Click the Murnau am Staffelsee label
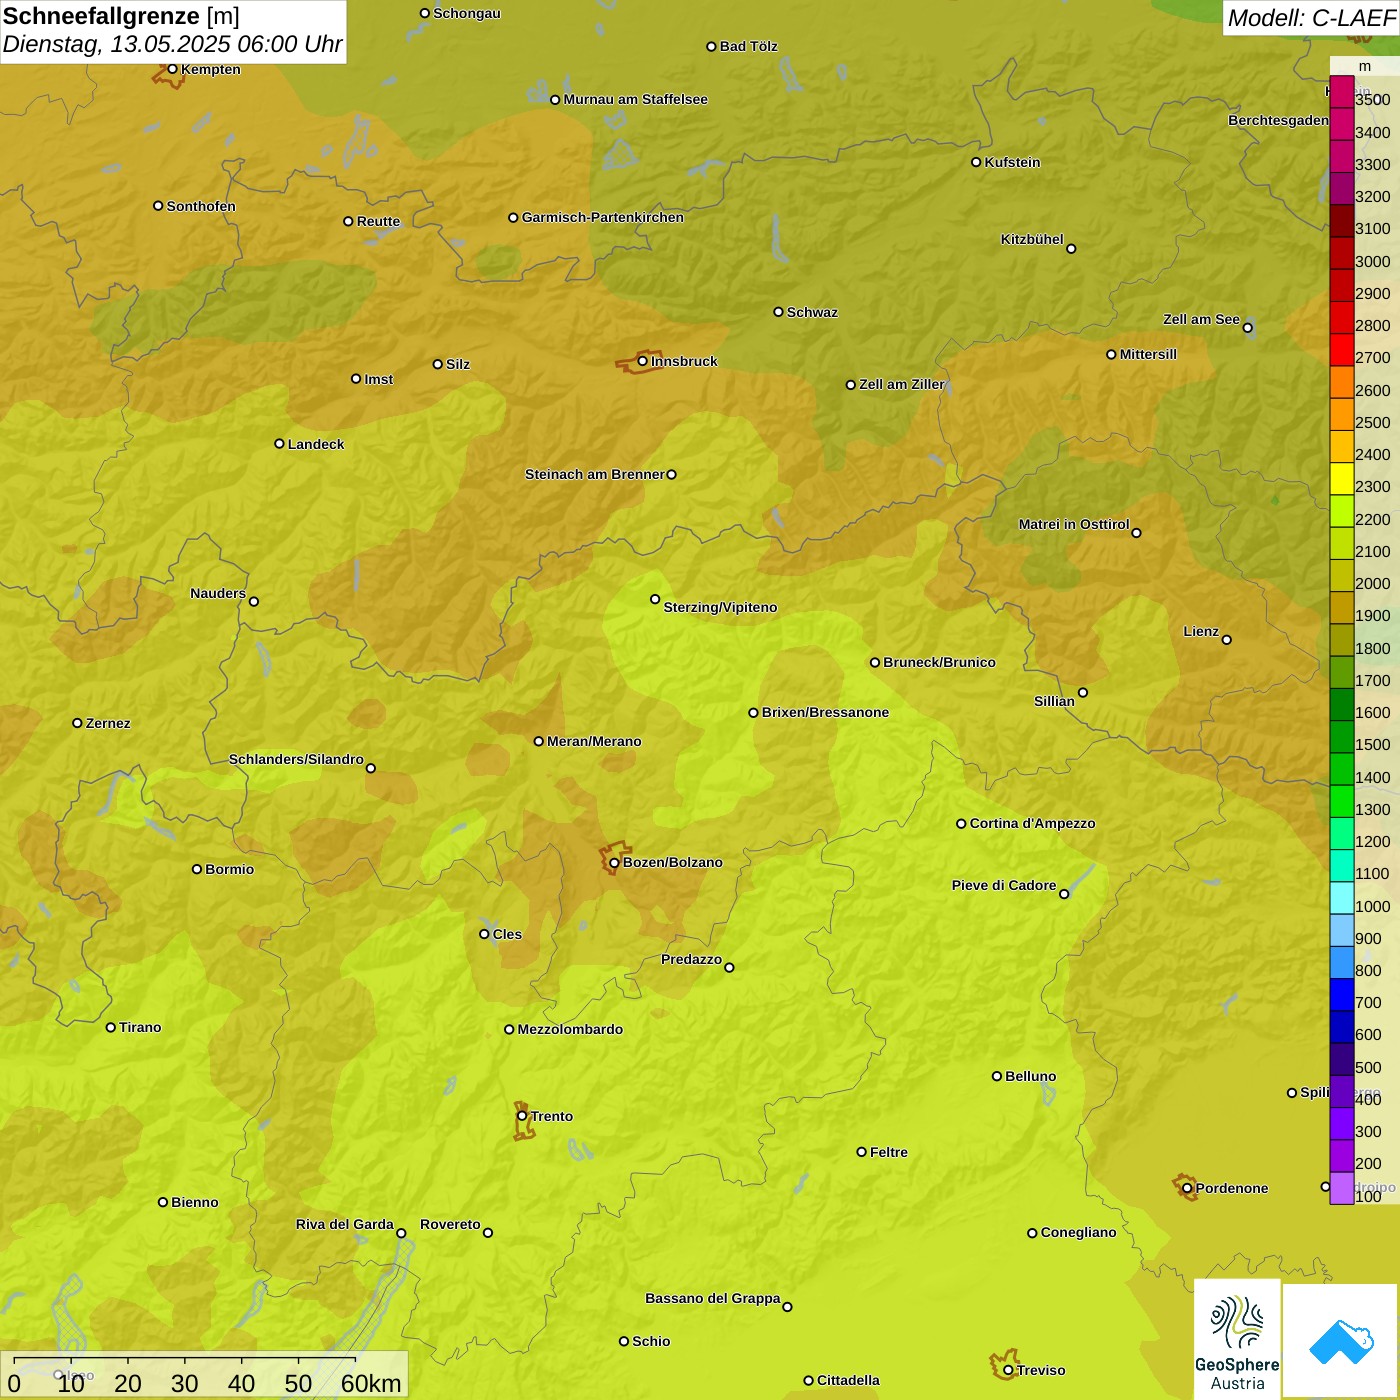1400x1400 pixels. click(635, 99)
